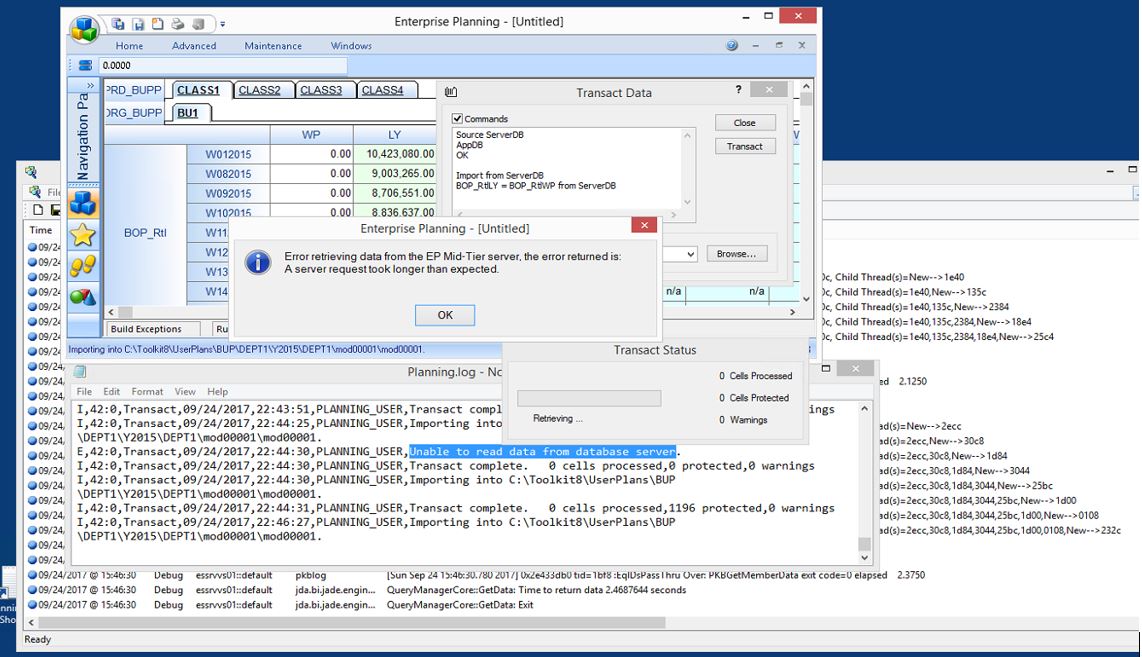Close the Enterprise Planning error dialog

(x=644, y=225)
